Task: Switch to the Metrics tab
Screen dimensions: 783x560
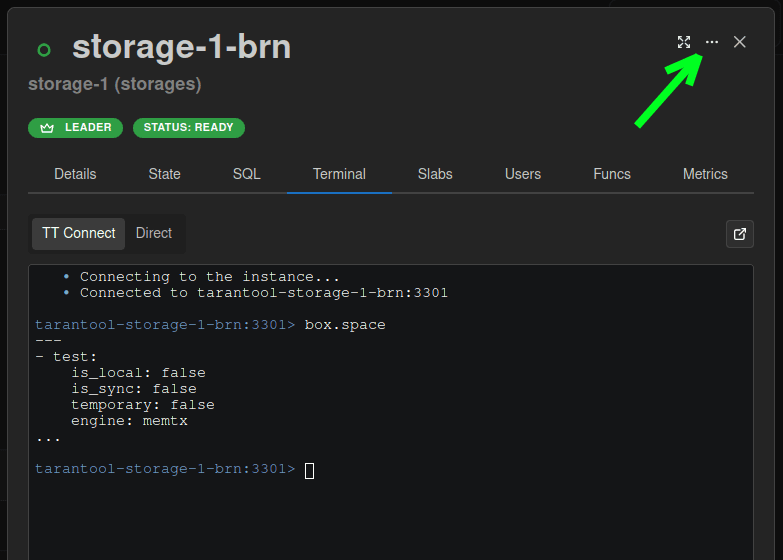Action: point(705,174)
